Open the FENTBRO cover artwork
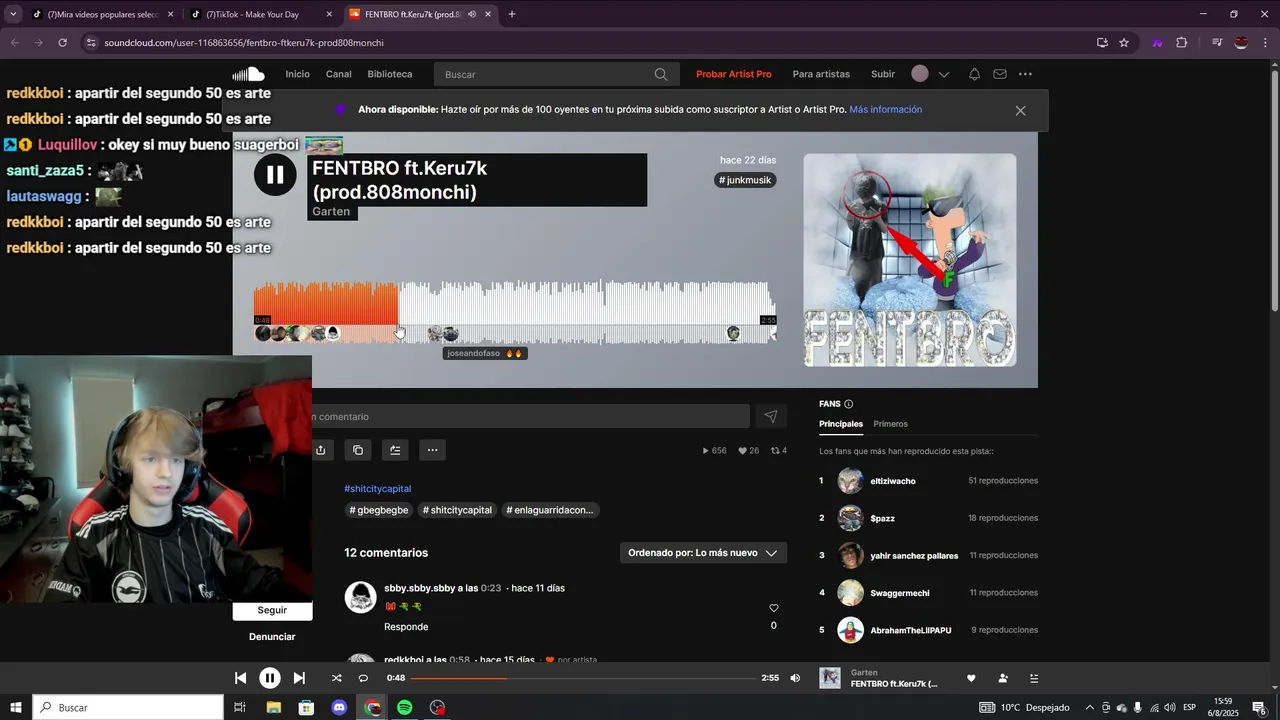Screen dimensions: 1280x720 pyautogui.click(x=910, y=260)
